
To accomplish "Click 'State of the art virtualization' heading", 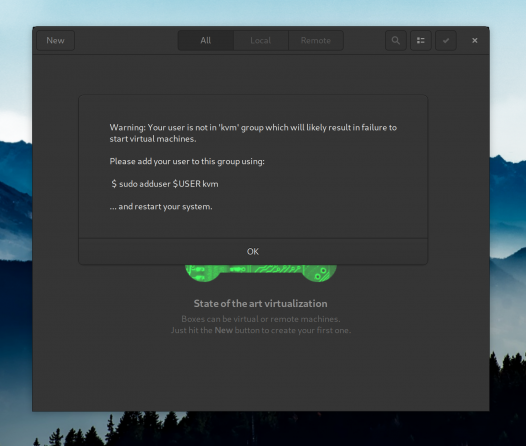I will (261, 303).
